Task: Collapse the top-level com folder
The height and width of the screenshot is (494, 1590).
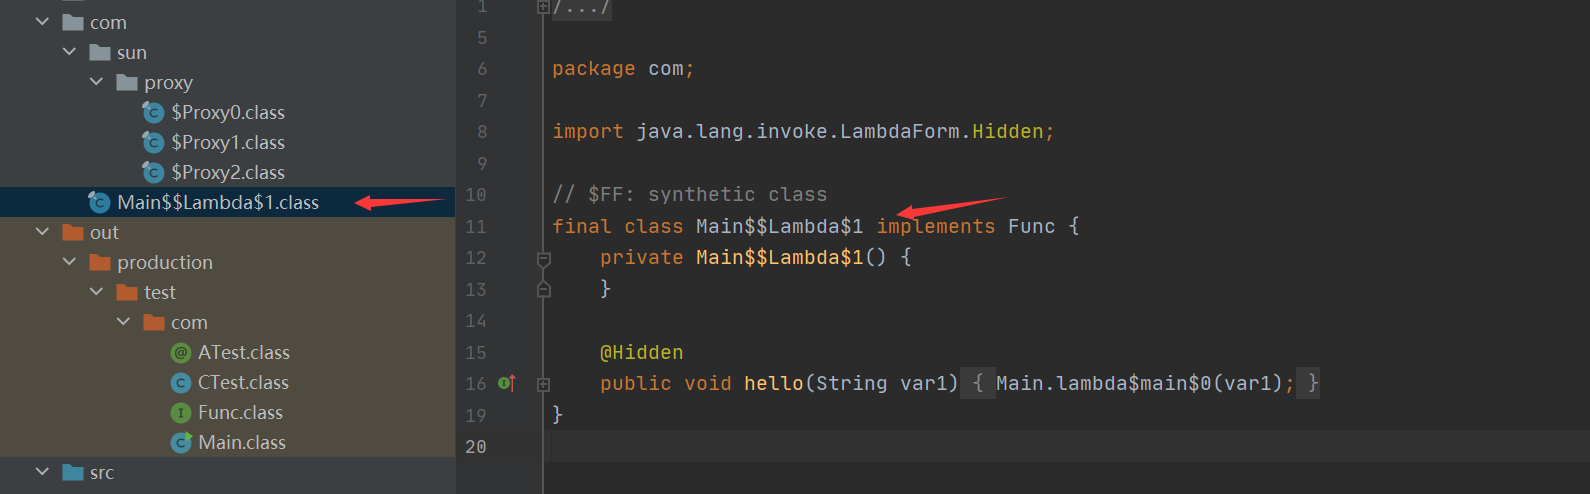Action: [42, 21]
